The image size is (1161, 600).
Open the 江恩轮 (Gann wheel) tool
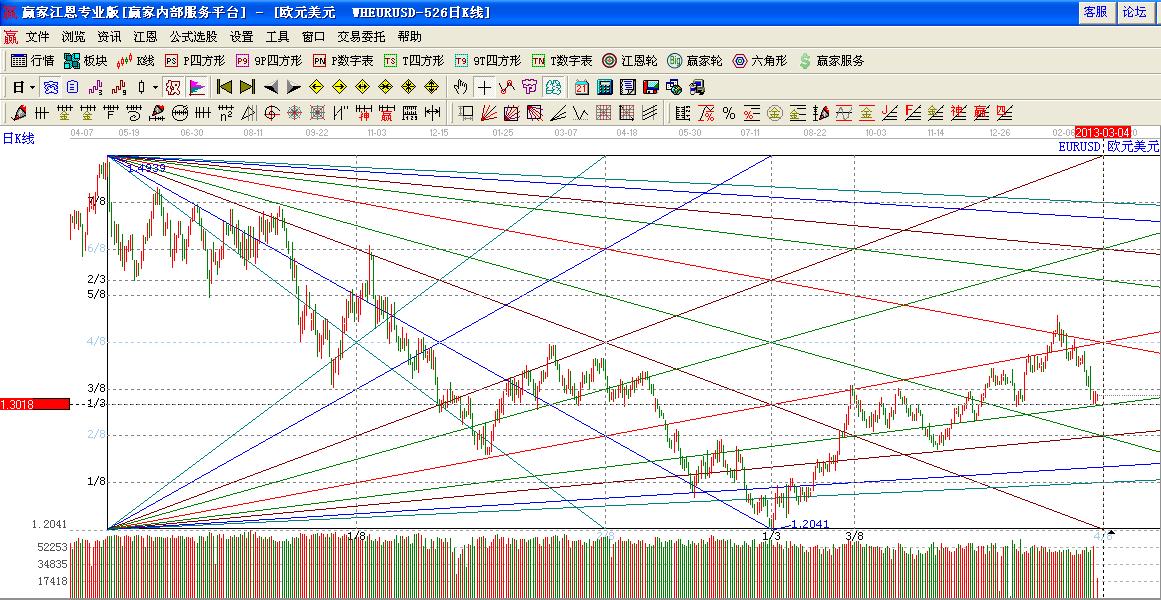coord(629,61)
